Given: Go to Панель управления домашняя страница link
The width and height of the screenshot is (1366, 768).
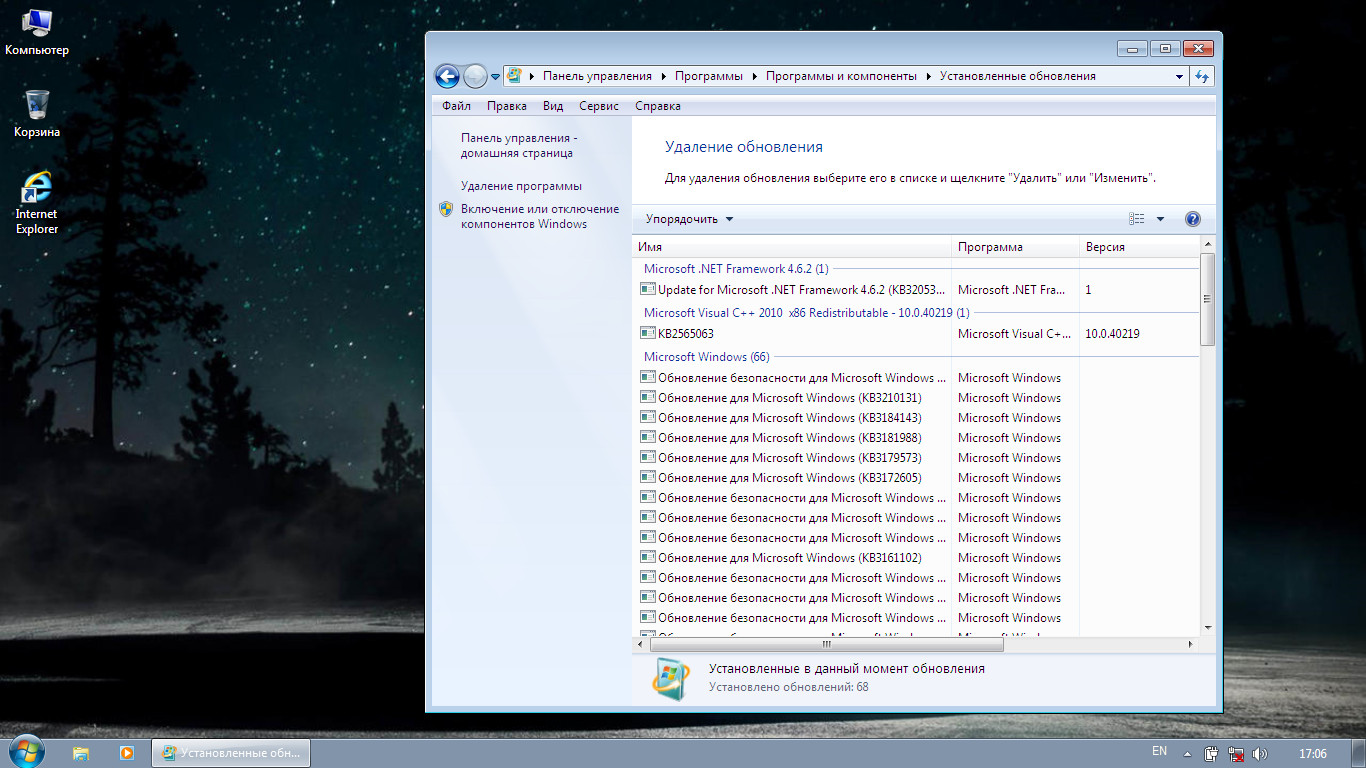Looking at the screenshot, I should click(x=517, y=146).
